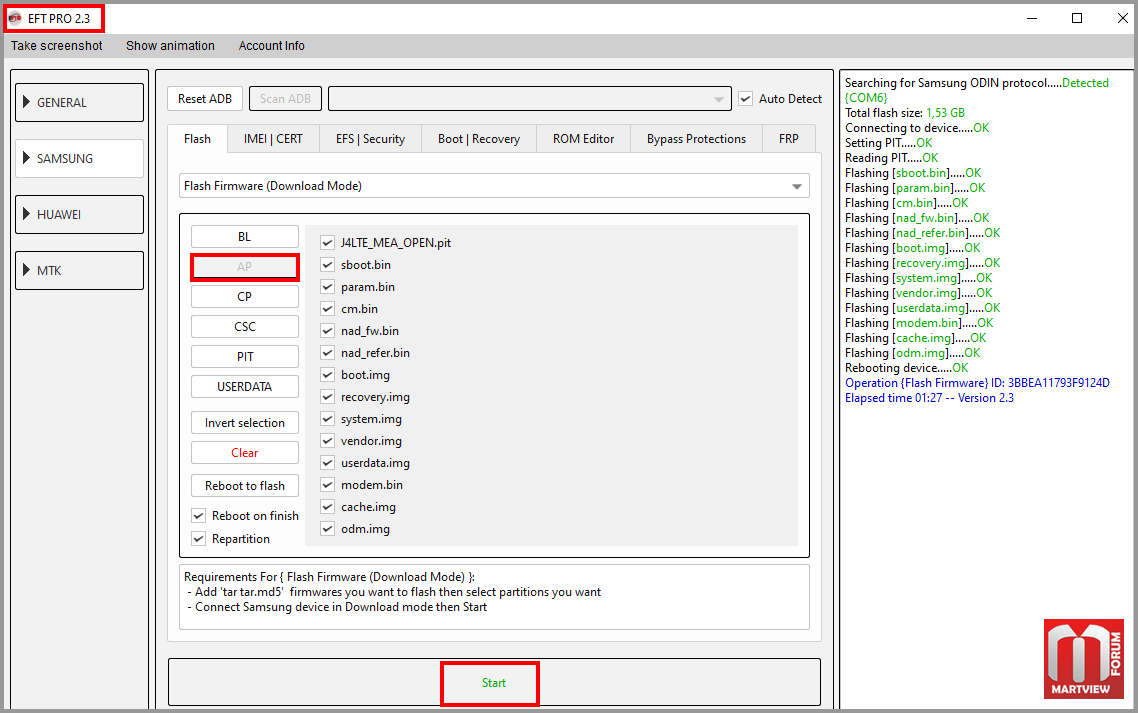This screenshot has height=713, width=1138.
Task: Open the Account Info menu
Action: tap(271, 46)
